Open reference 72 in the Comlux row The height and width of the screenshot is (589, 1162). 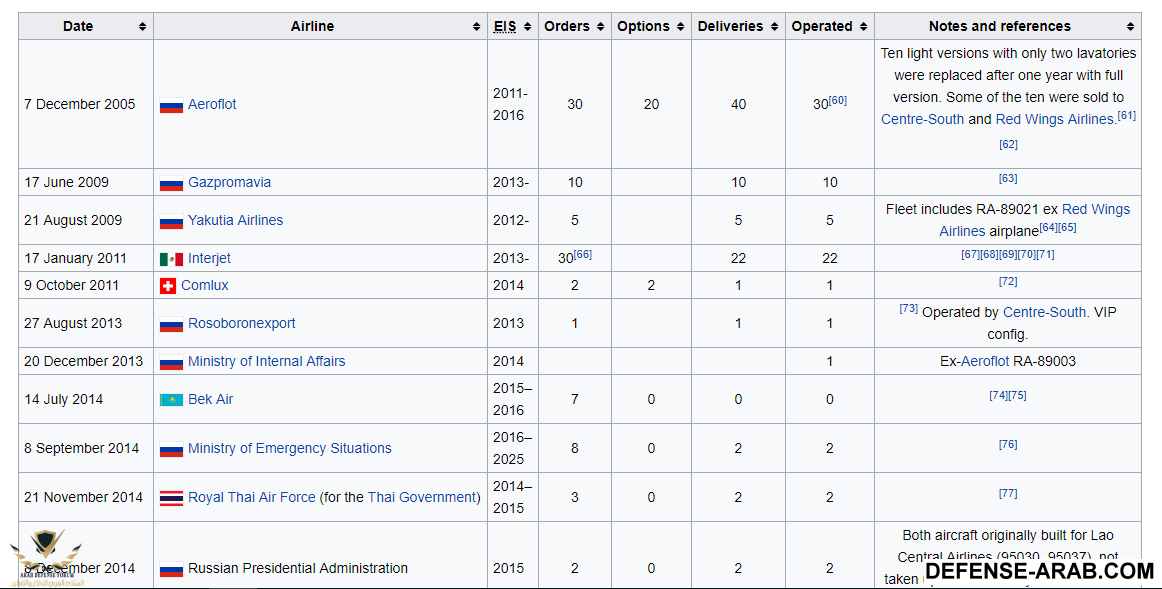1007,282
